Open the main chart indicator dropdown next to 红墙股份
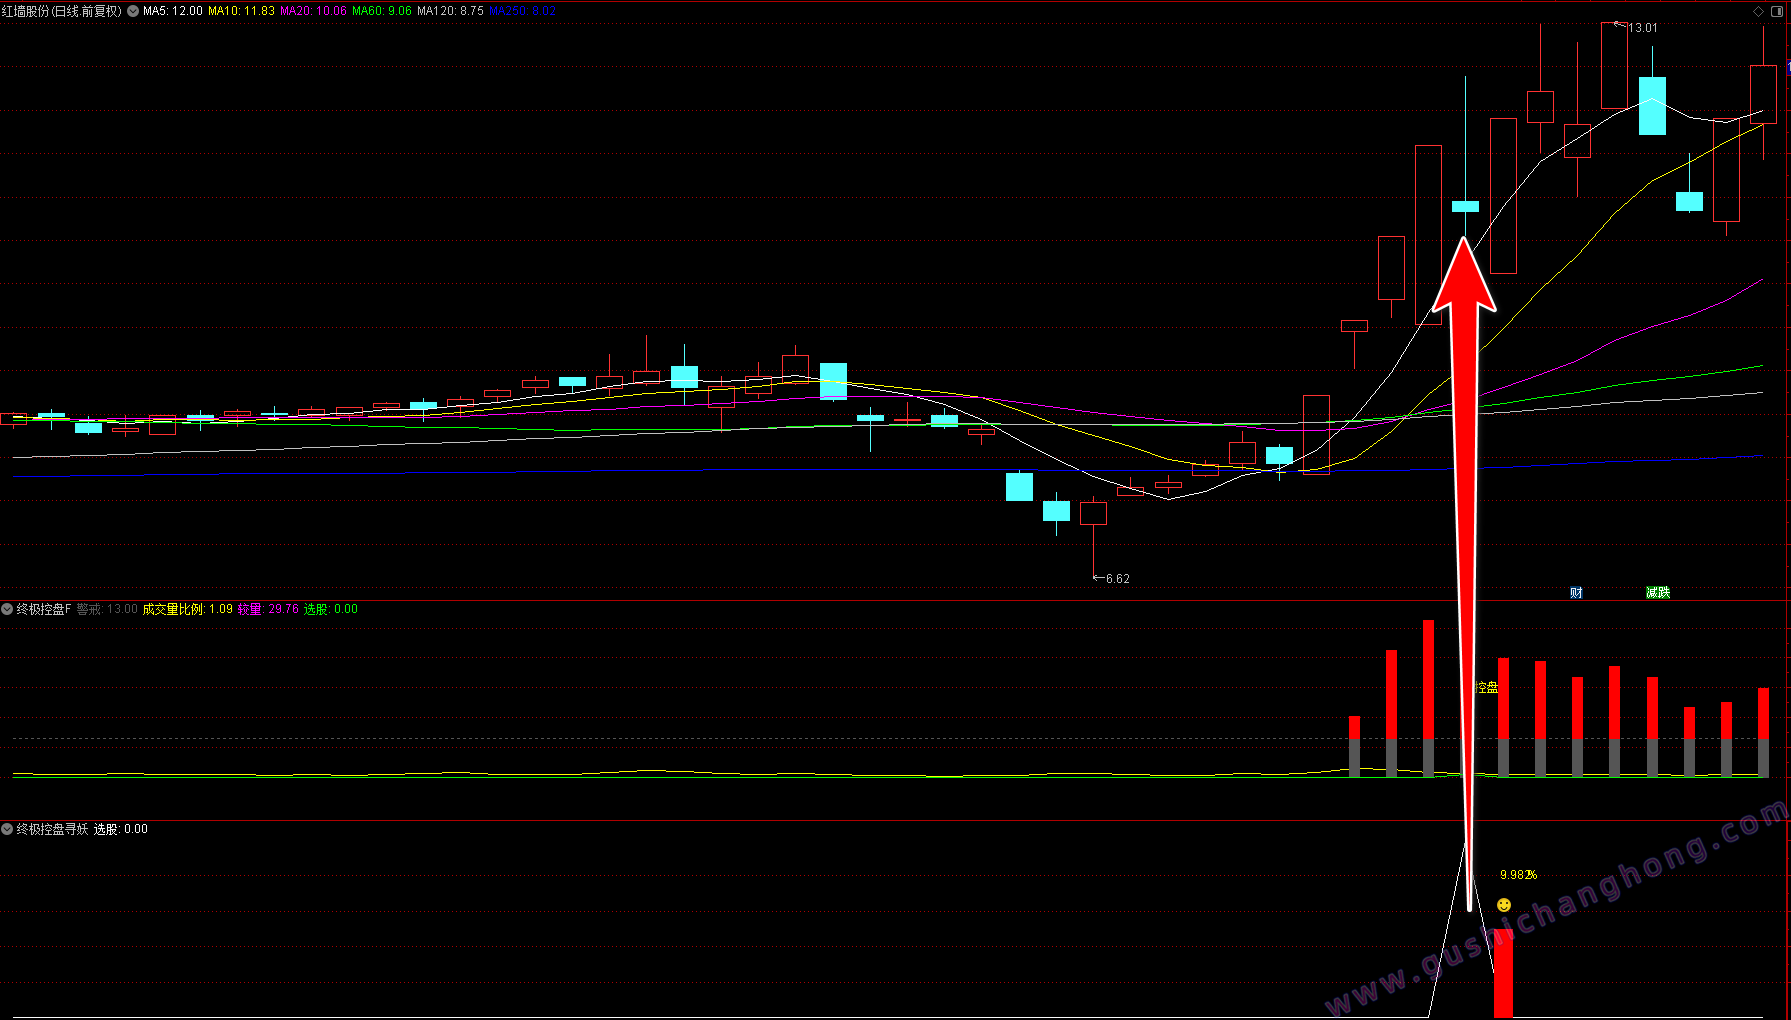 coord(133,11)
